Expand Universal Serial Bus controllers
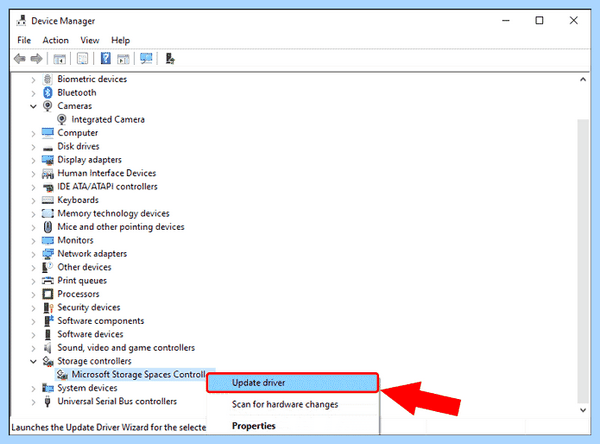The height and width of the screenshot is (444, 600). tap(33, 402)
